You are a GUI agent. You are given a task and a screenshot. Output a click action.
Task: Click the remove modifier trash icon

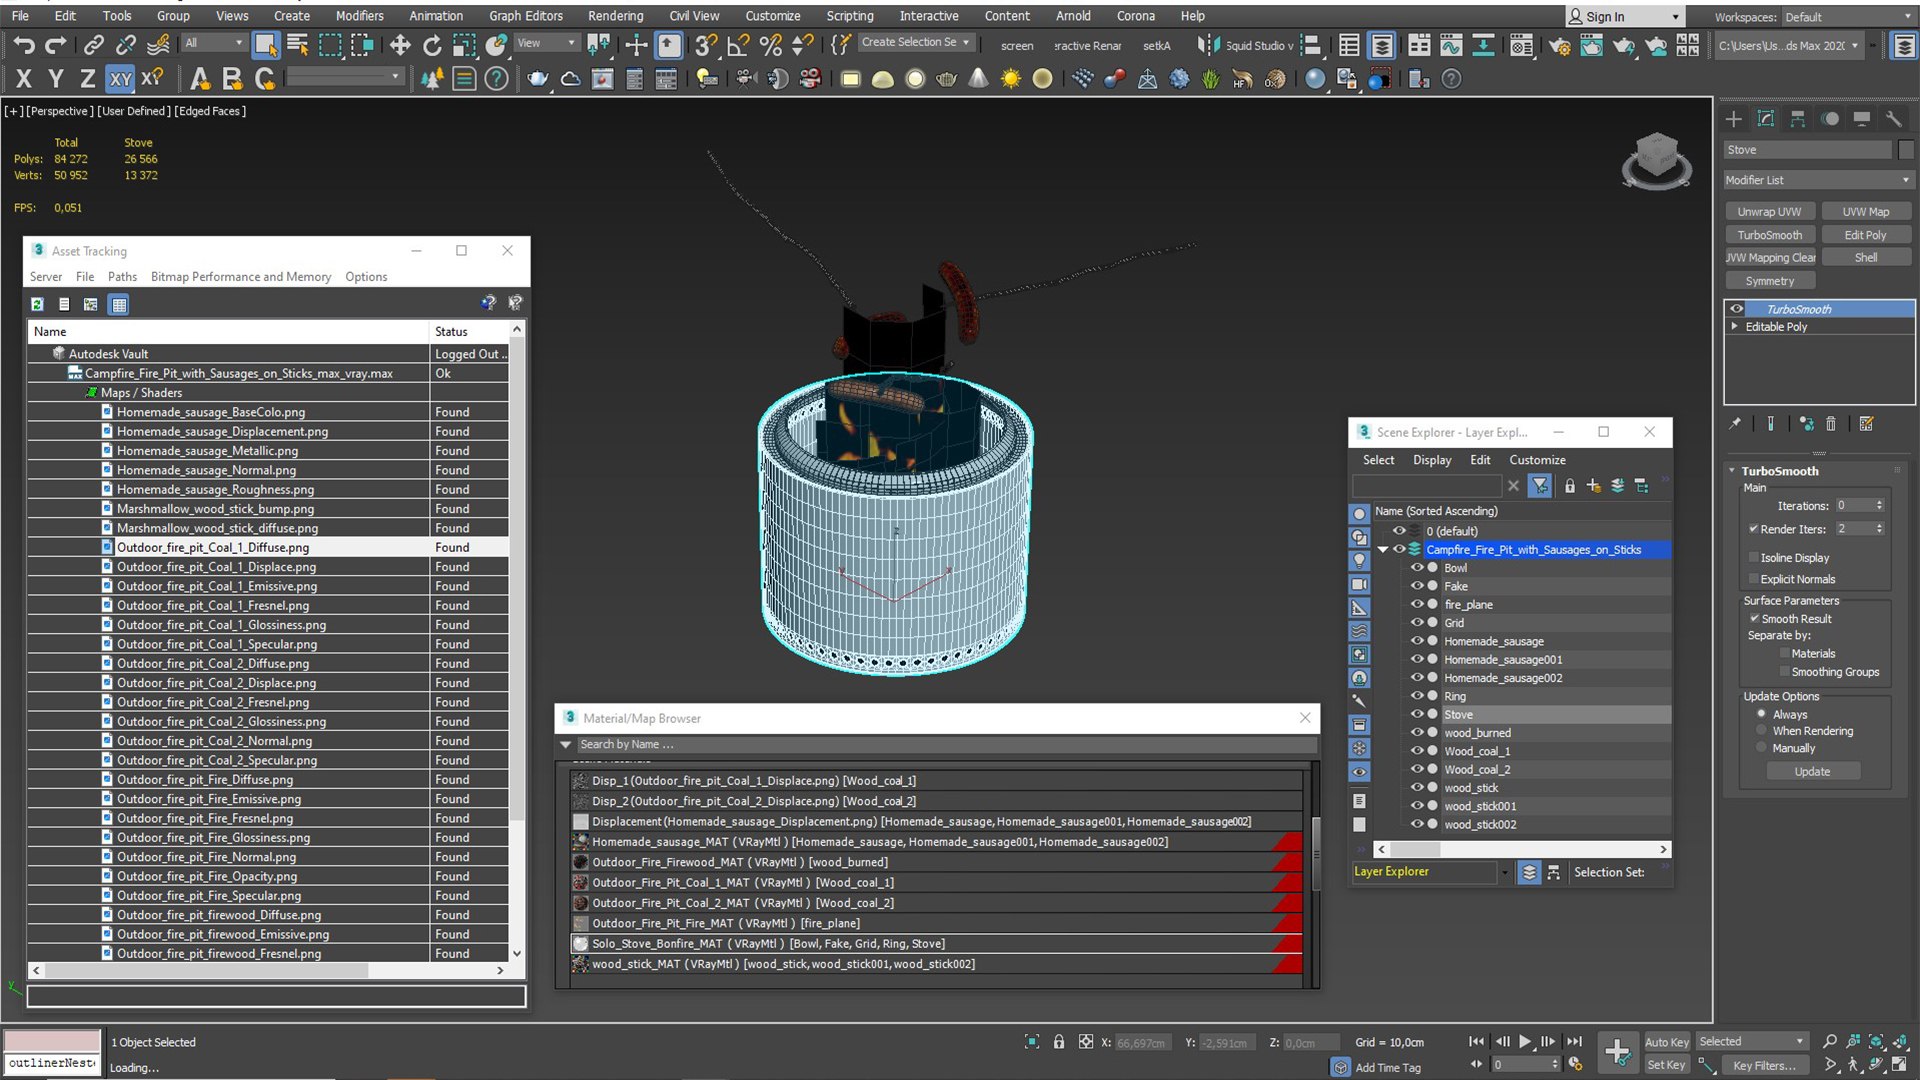1831,424
